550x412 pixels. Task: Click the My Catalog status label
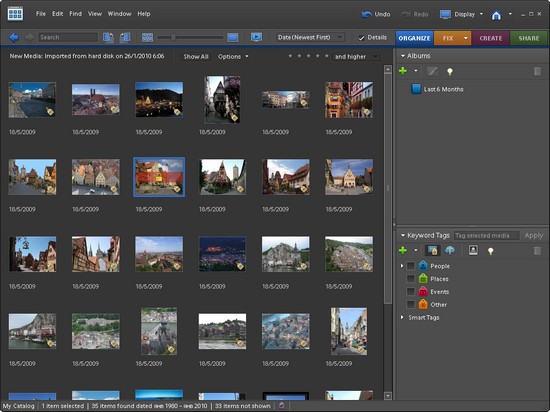19,406
